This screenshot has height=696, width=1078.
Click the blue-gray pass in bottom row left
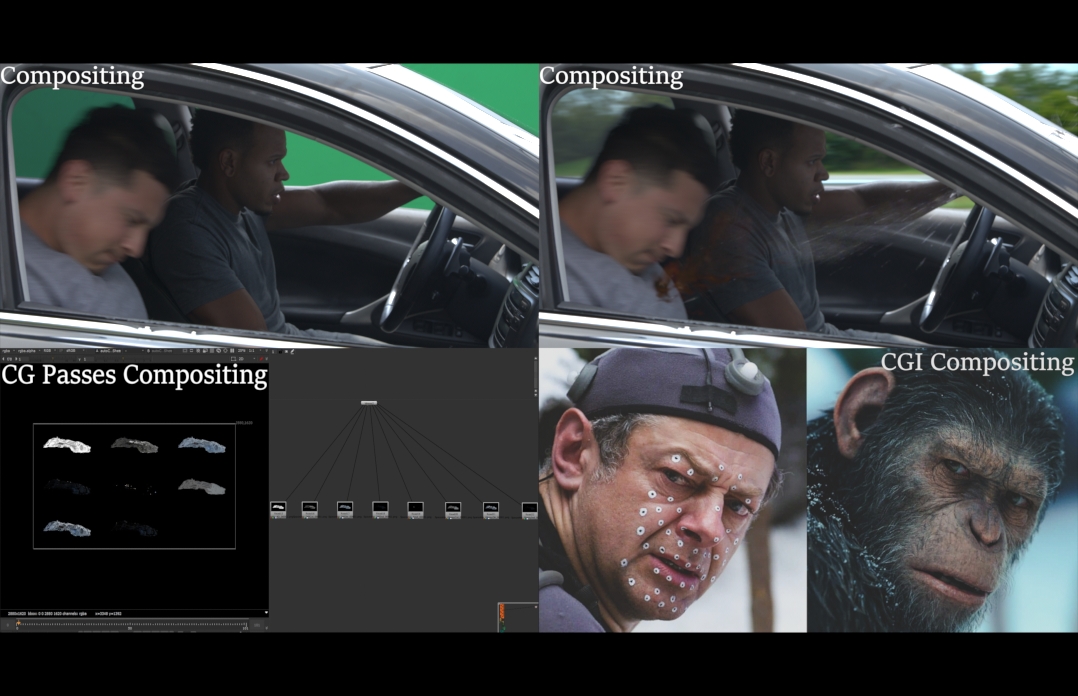click(x=67, y=528)
